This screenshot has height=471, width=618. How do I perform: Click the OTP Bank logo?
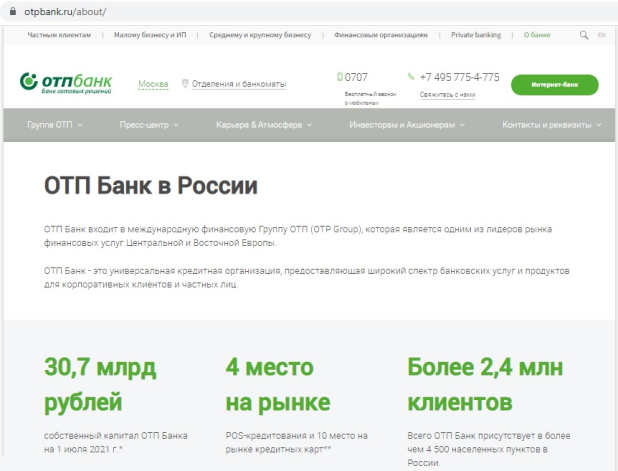(66, 83)
